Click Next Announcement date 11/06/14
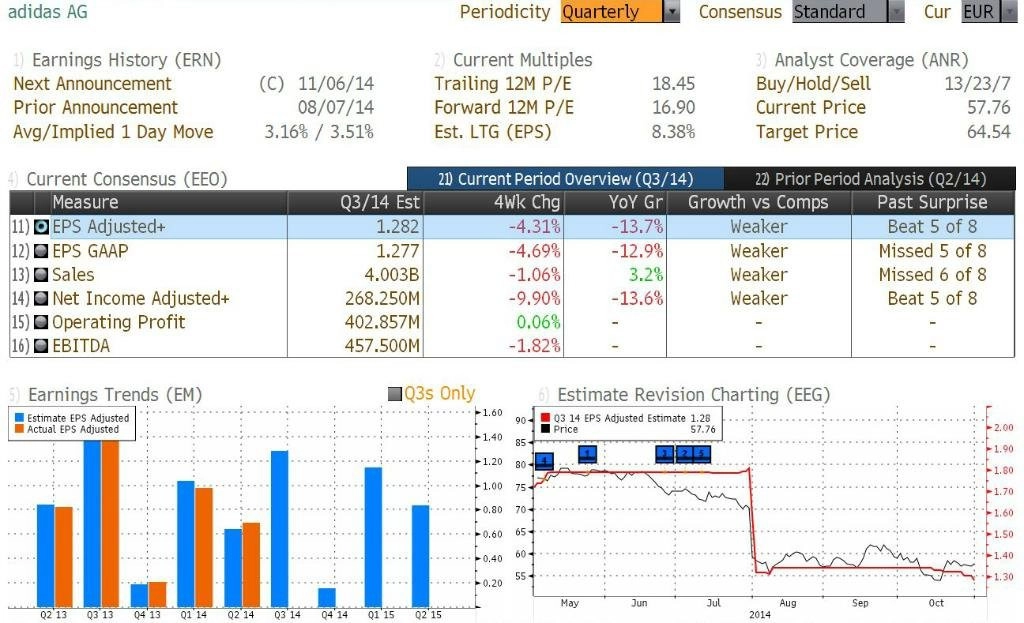Image resolution: width=1024 pixels, height=623 pixels. (x=336, y=84)
